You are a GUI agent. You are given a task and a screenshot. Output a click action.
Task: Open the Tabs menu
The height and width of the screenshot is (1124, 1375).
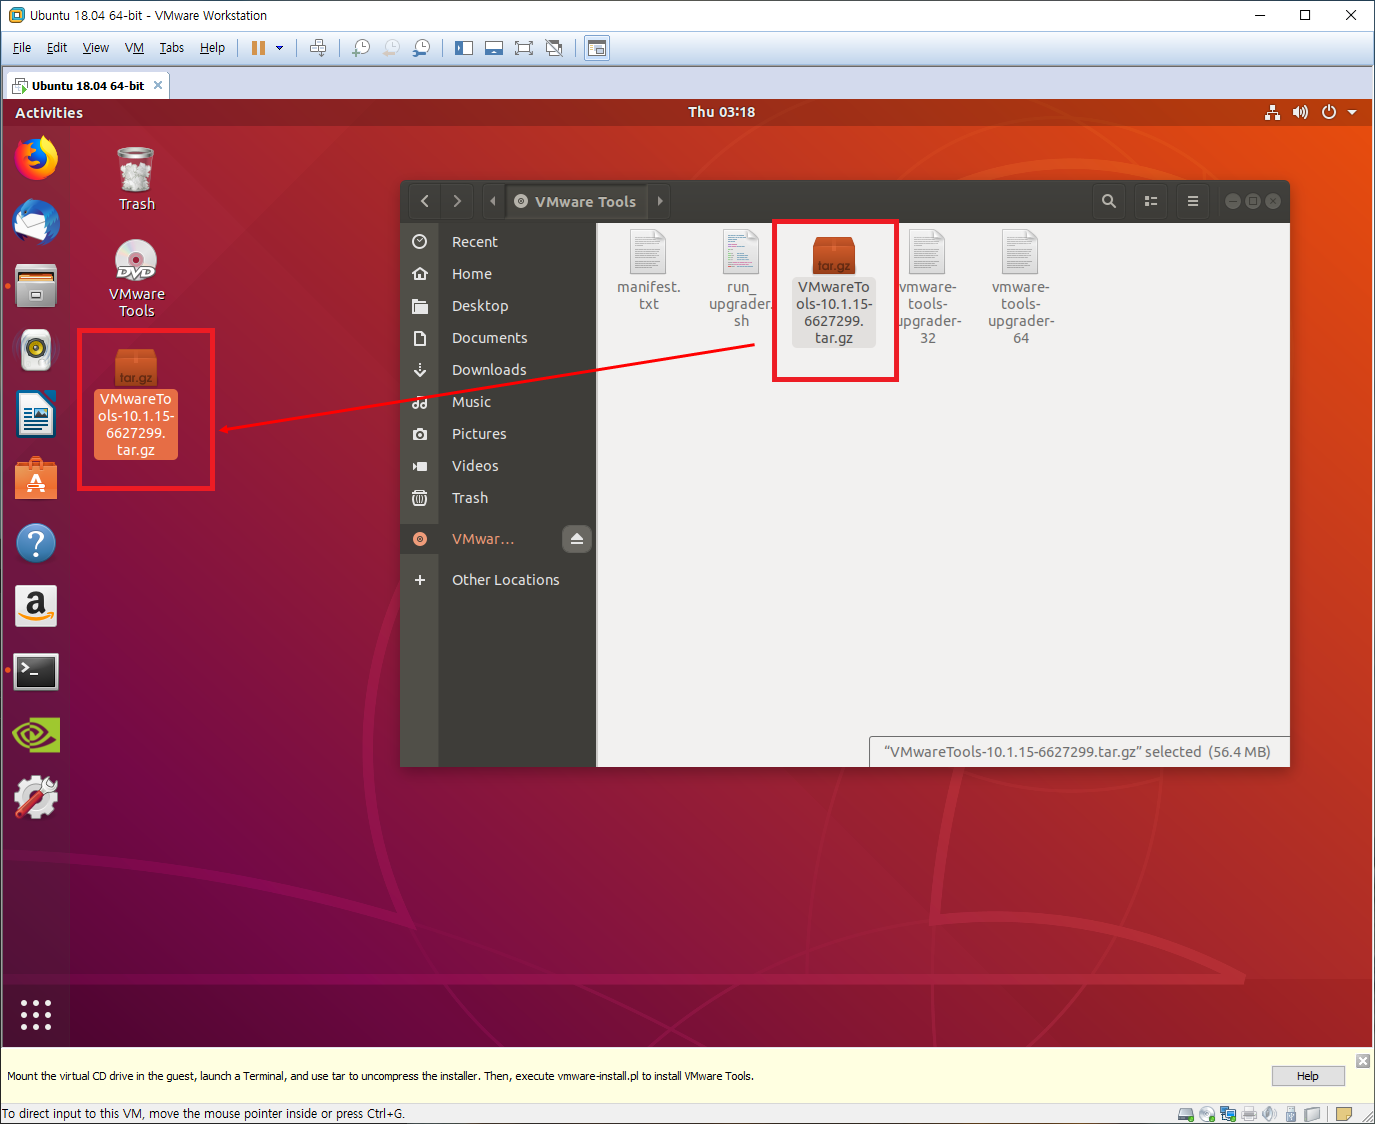[172, 48]
